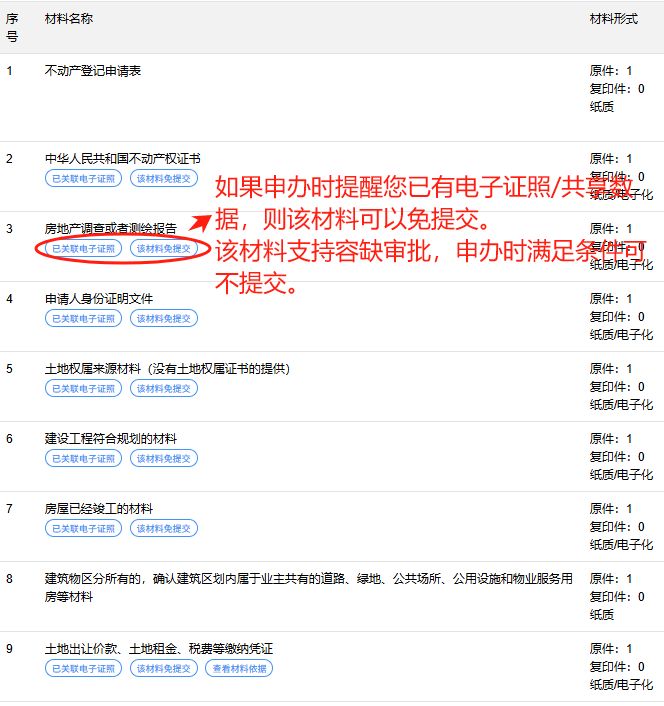This screenshot has height=706, width=664.
Task: Click 已关联电子证照 tag under 房屋已经竣工的材料
Action: (x=84, y=528)
